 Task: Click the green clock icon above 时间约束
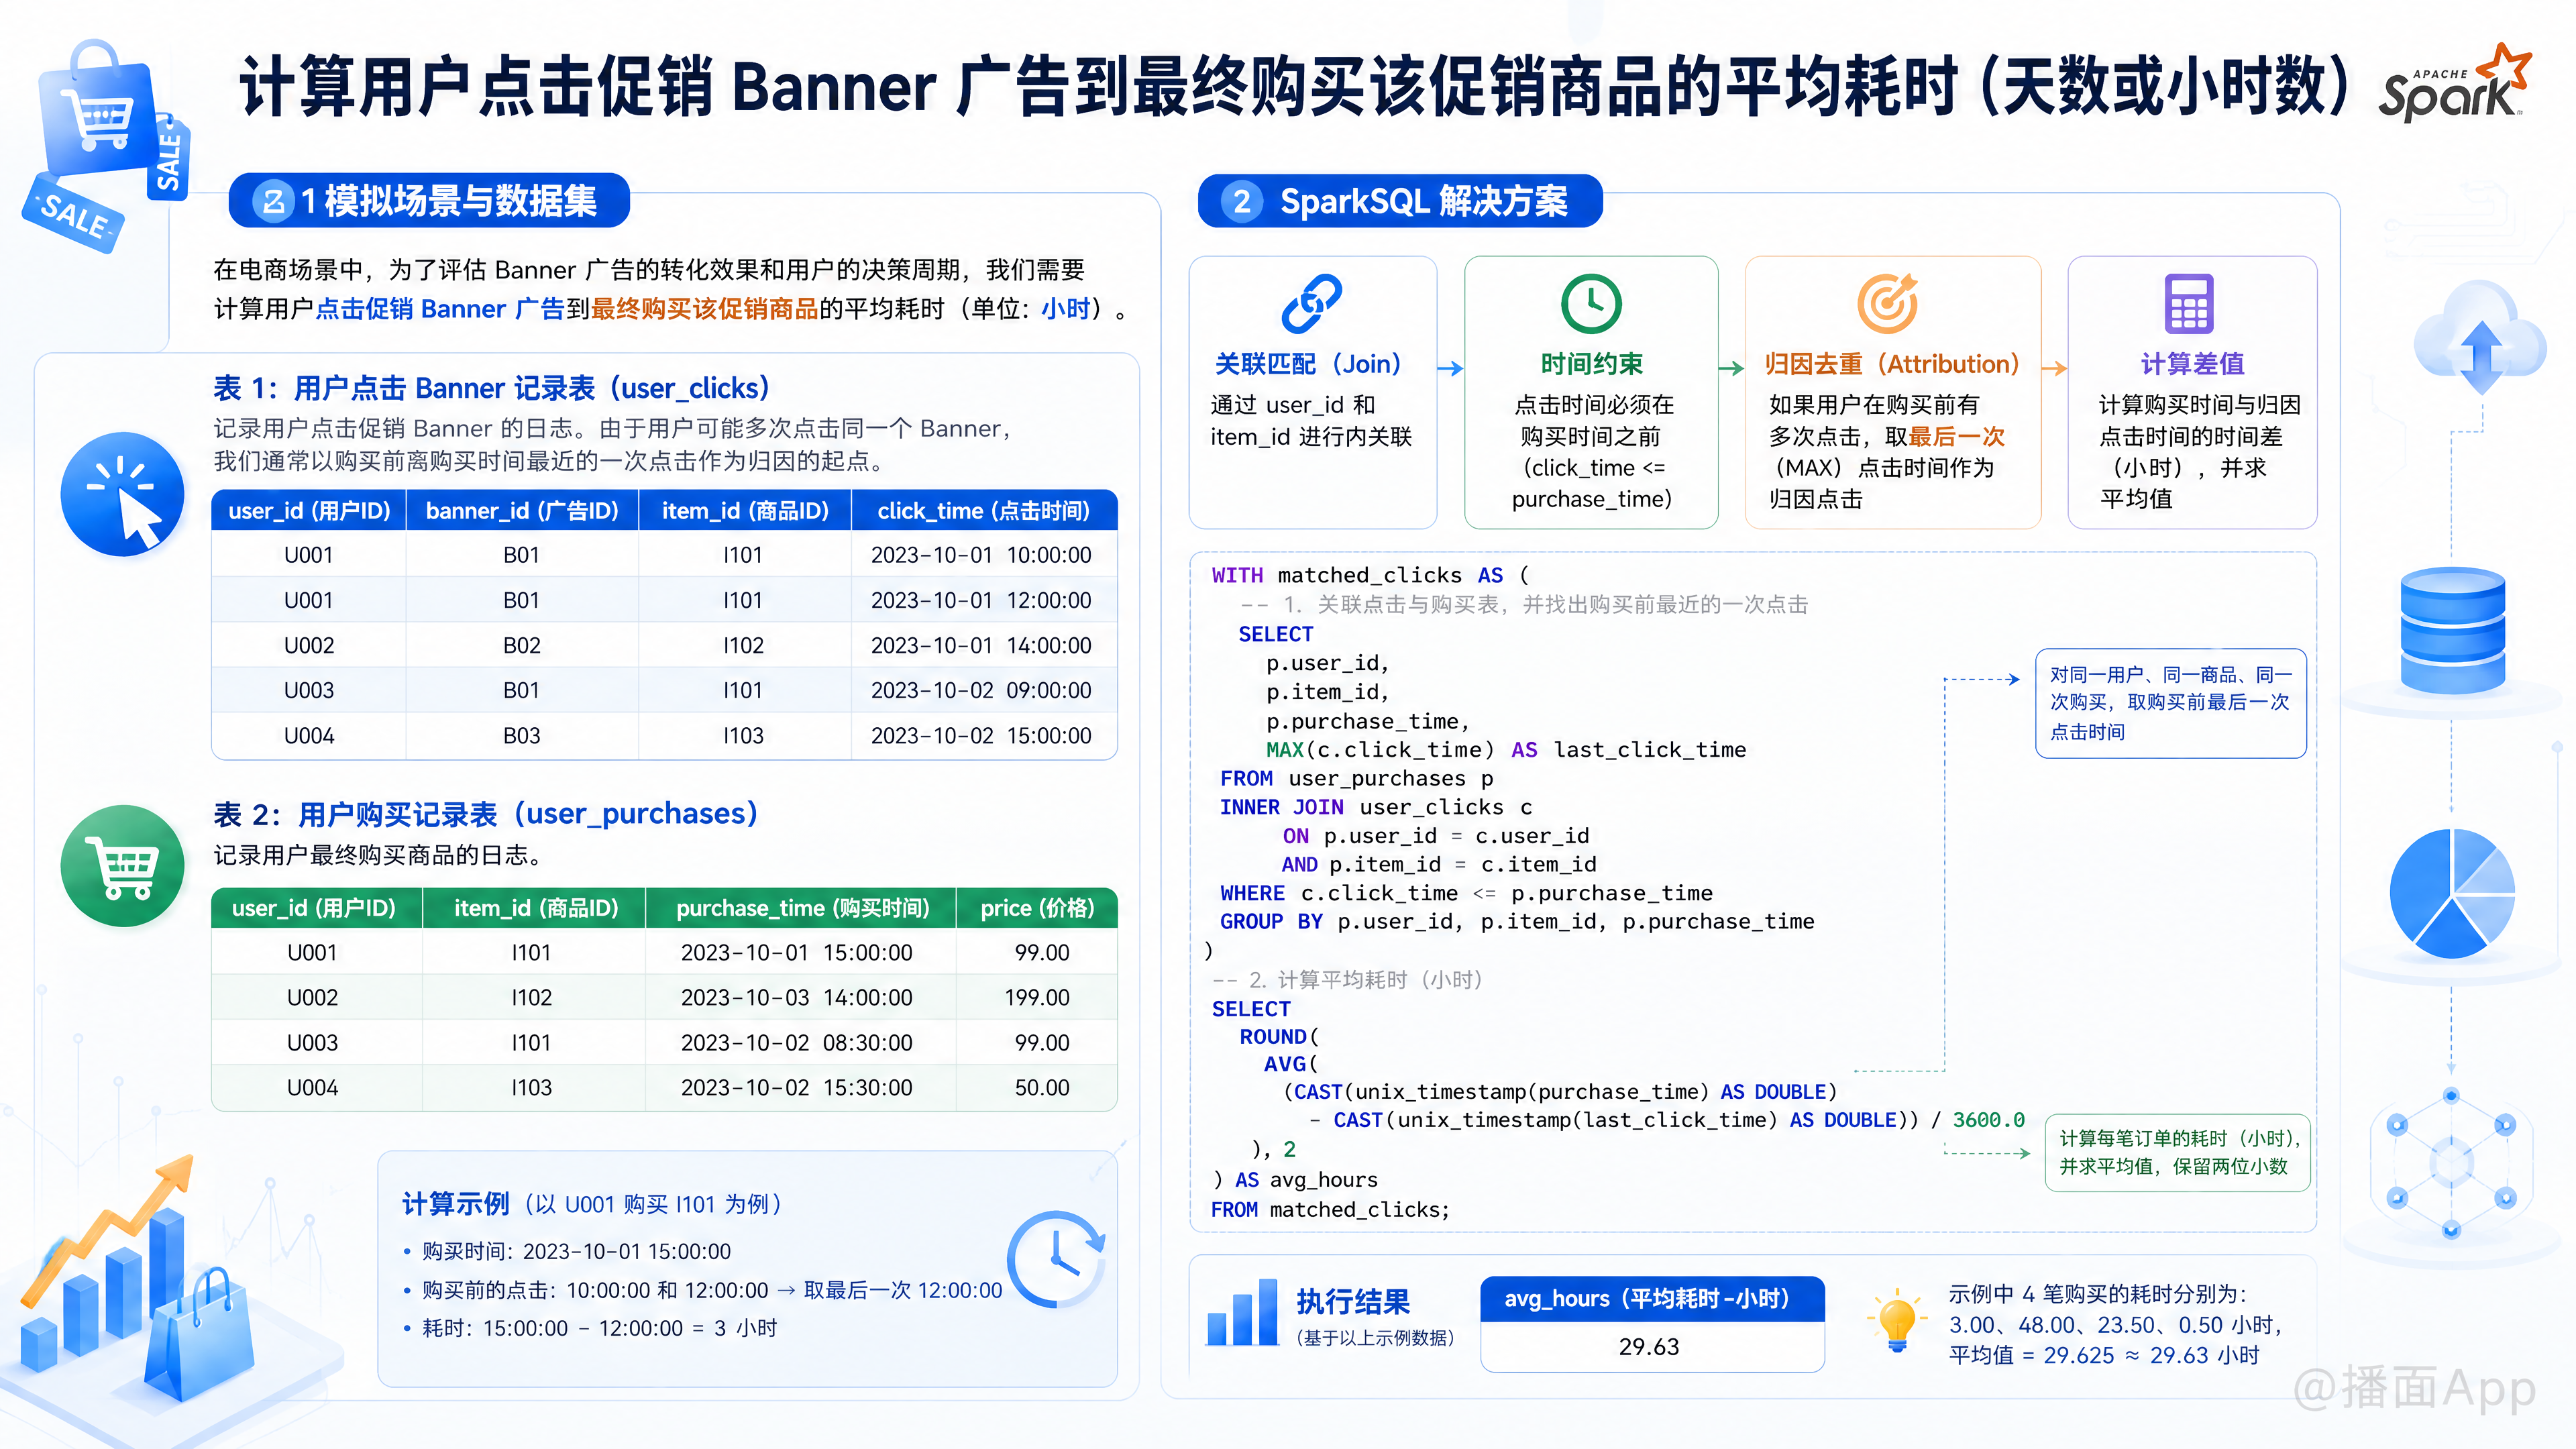coord(1590,303)
